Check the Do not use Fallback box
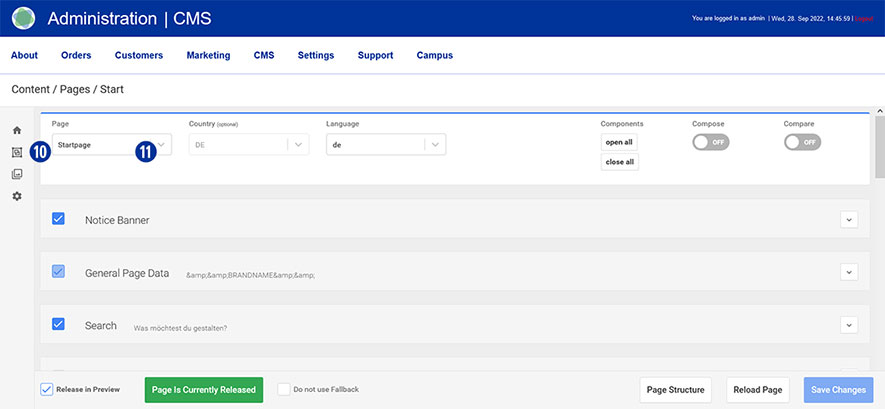 284,389
